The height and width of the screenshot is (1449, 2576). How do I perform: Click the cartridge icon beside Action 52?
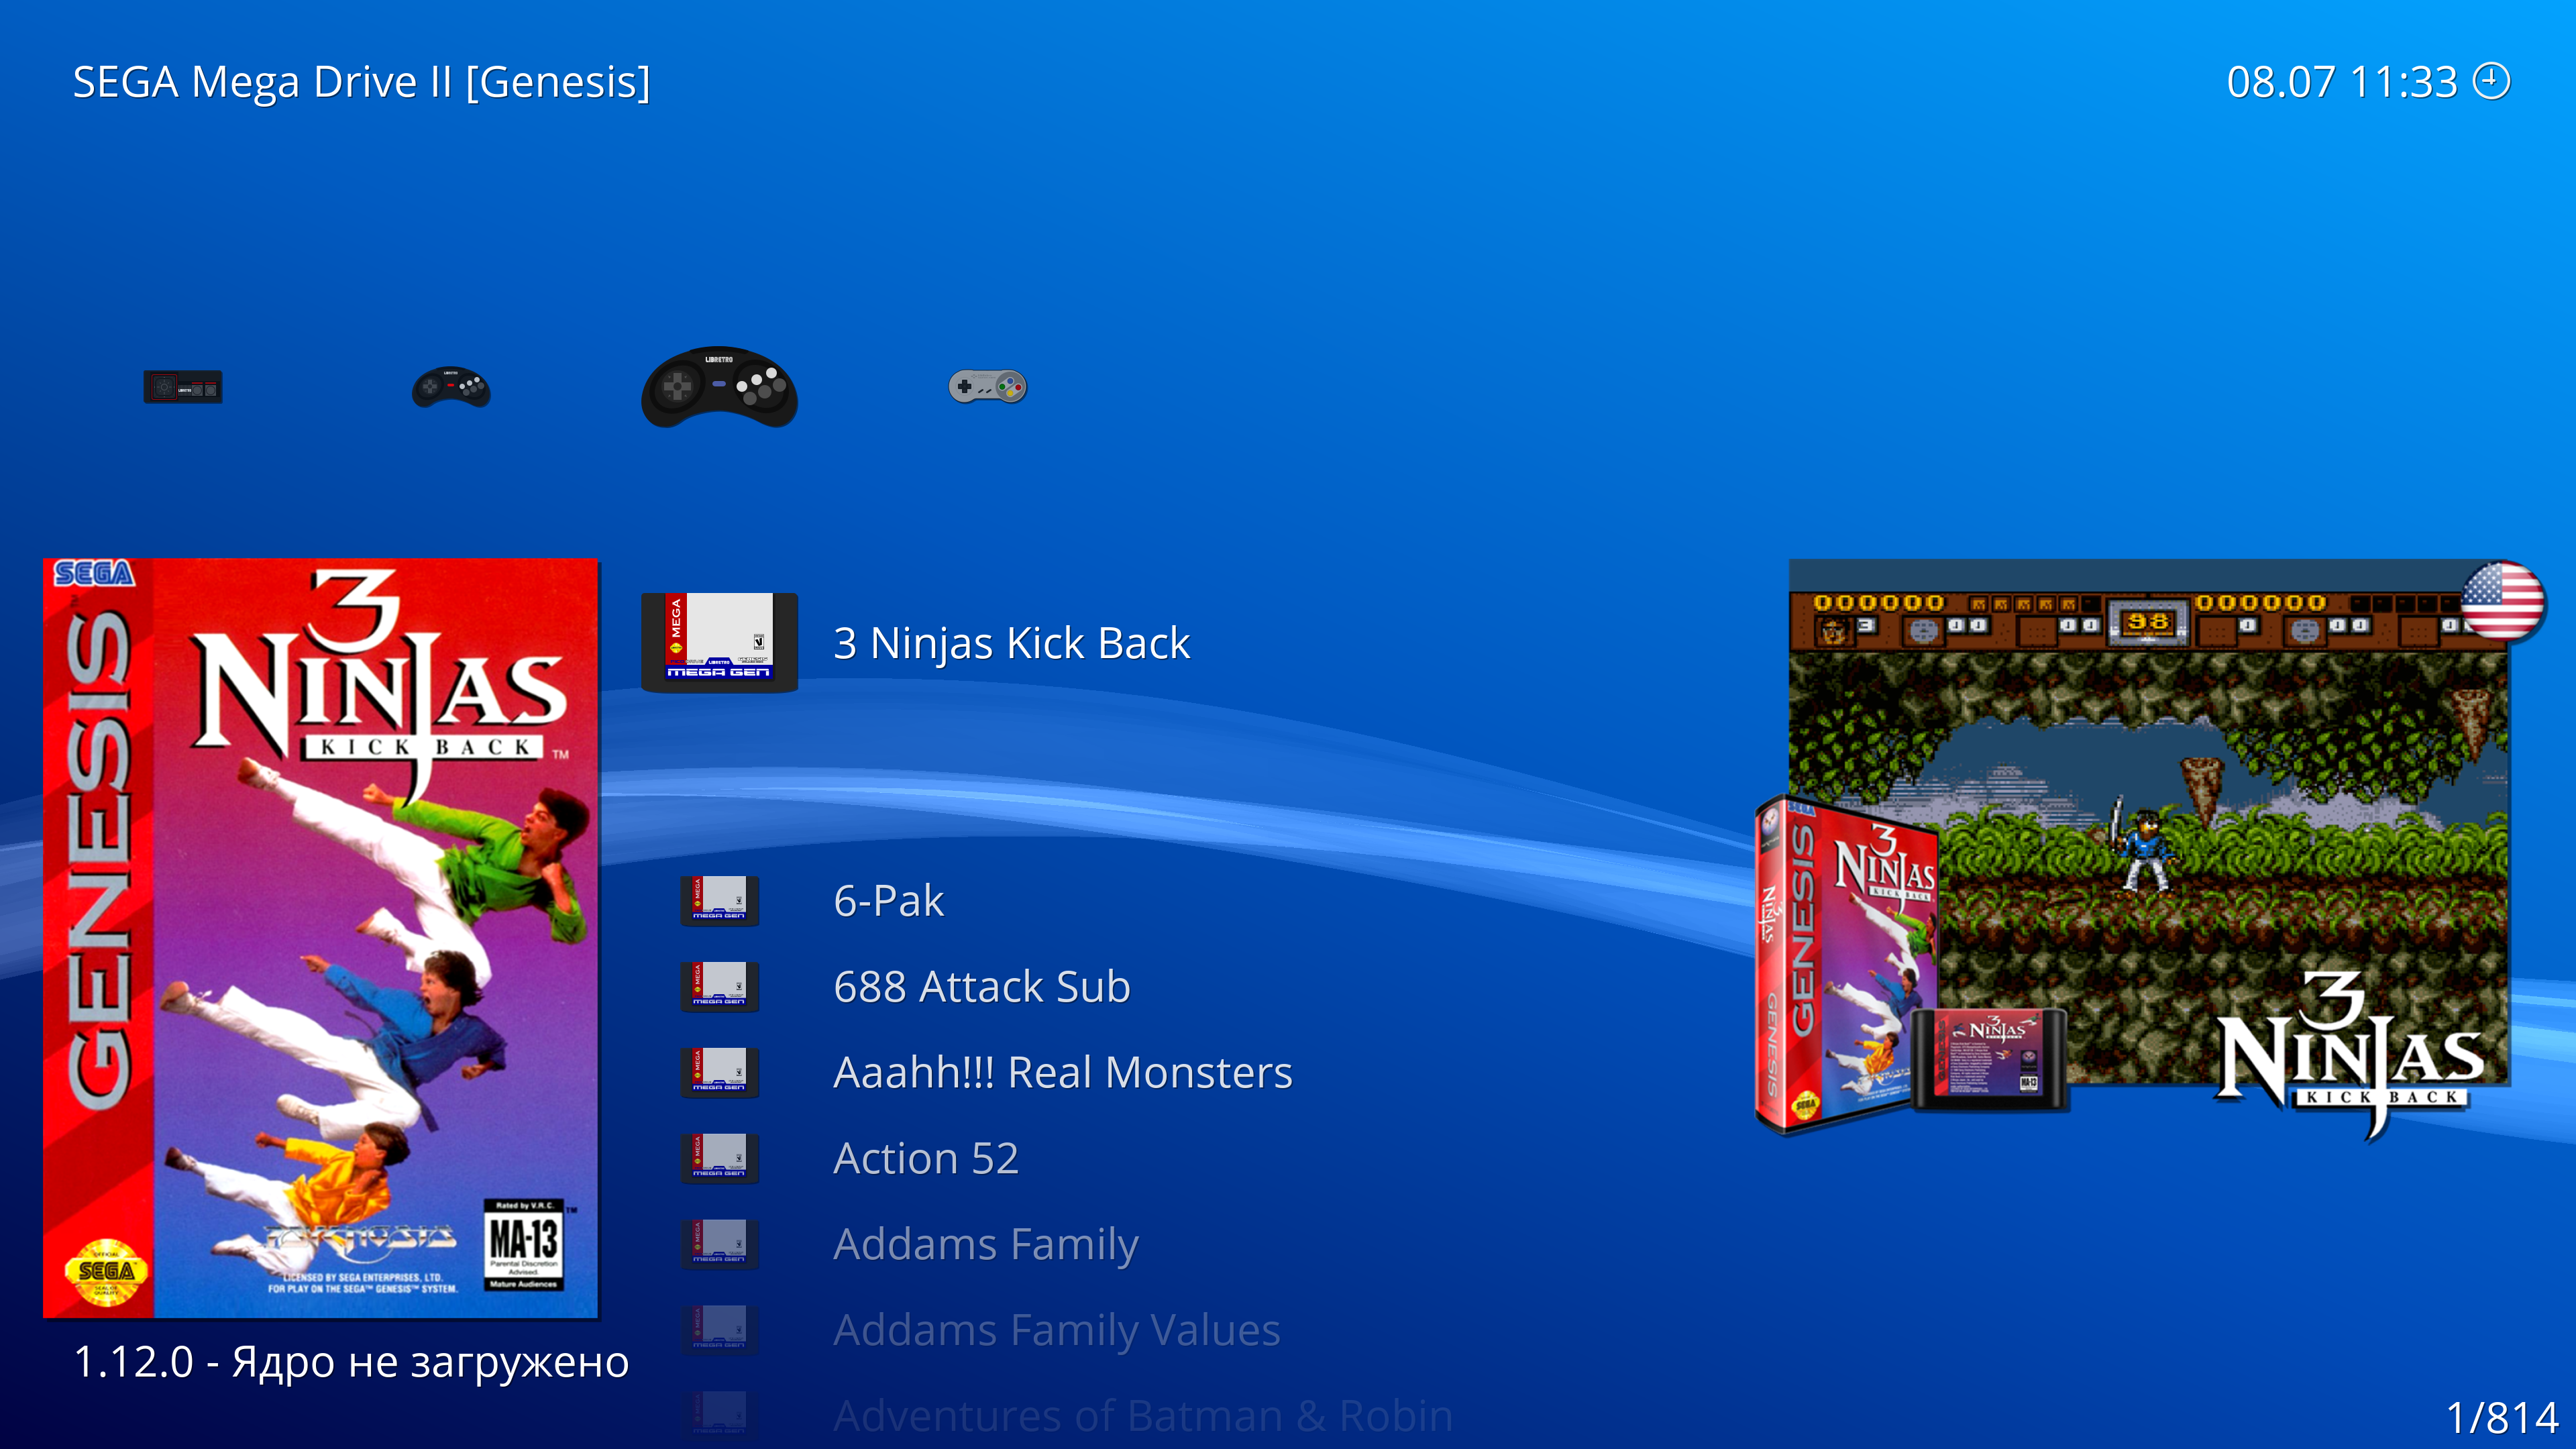pyautogui.click(x=719, y=1159)
